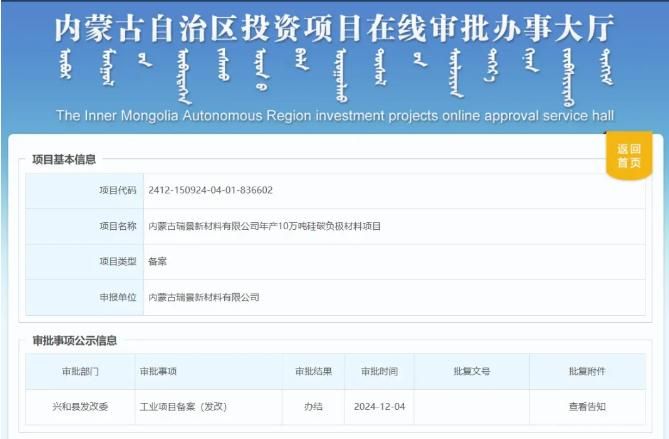669x439 pixels.
Task: Click the 项目代码 field label
Action: point(118,190)
